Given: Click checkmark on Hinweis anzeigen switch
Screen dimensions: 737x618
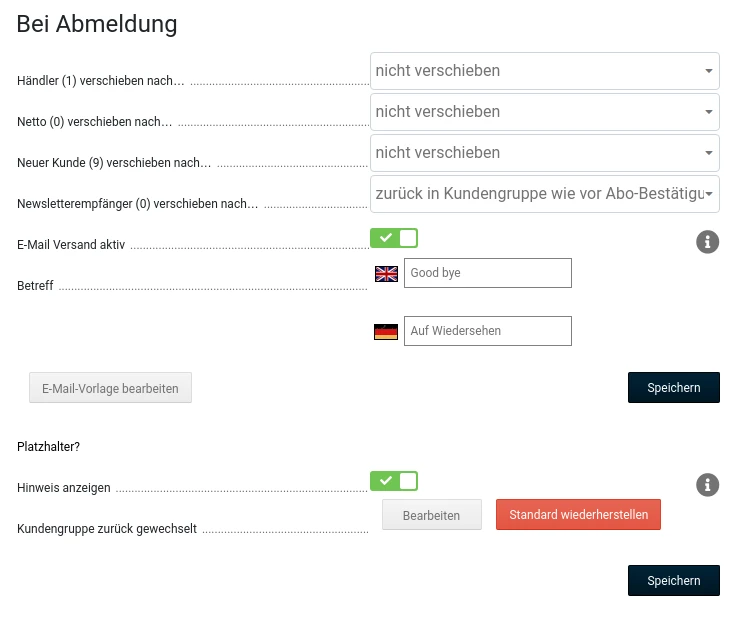Looking at the screenshot, I should (x=385, y=481).
